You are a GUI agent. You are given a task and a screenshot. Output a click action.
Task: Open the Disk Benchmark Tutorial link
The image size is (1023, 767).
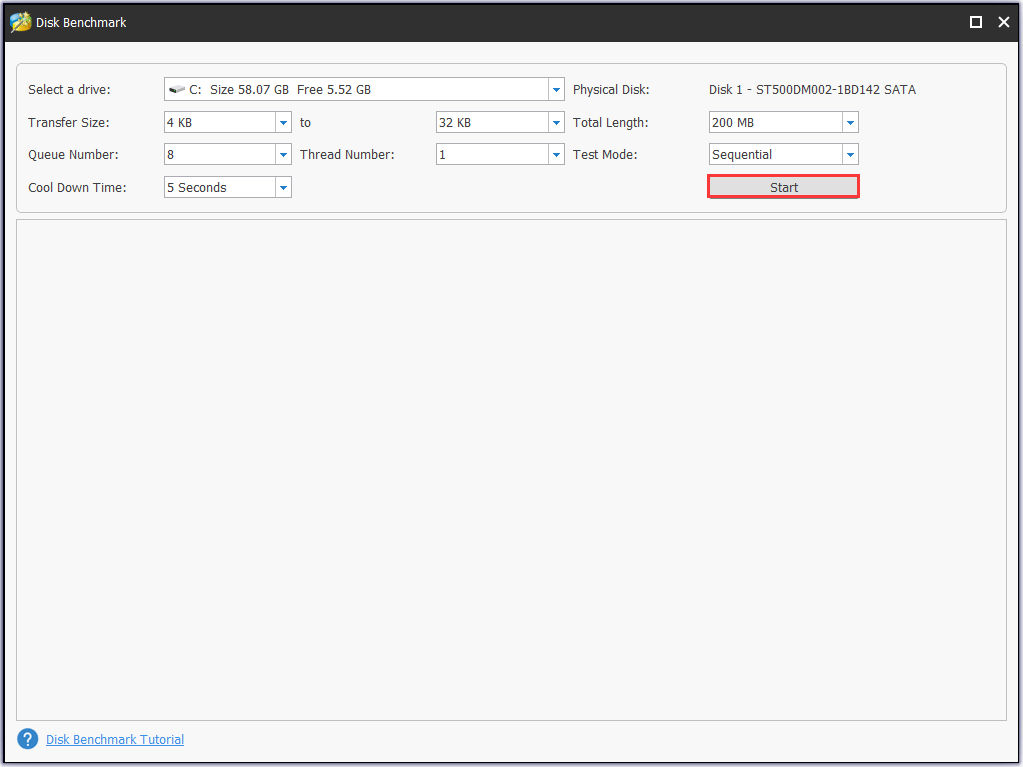pyautogui.click(x=115, y=740)
